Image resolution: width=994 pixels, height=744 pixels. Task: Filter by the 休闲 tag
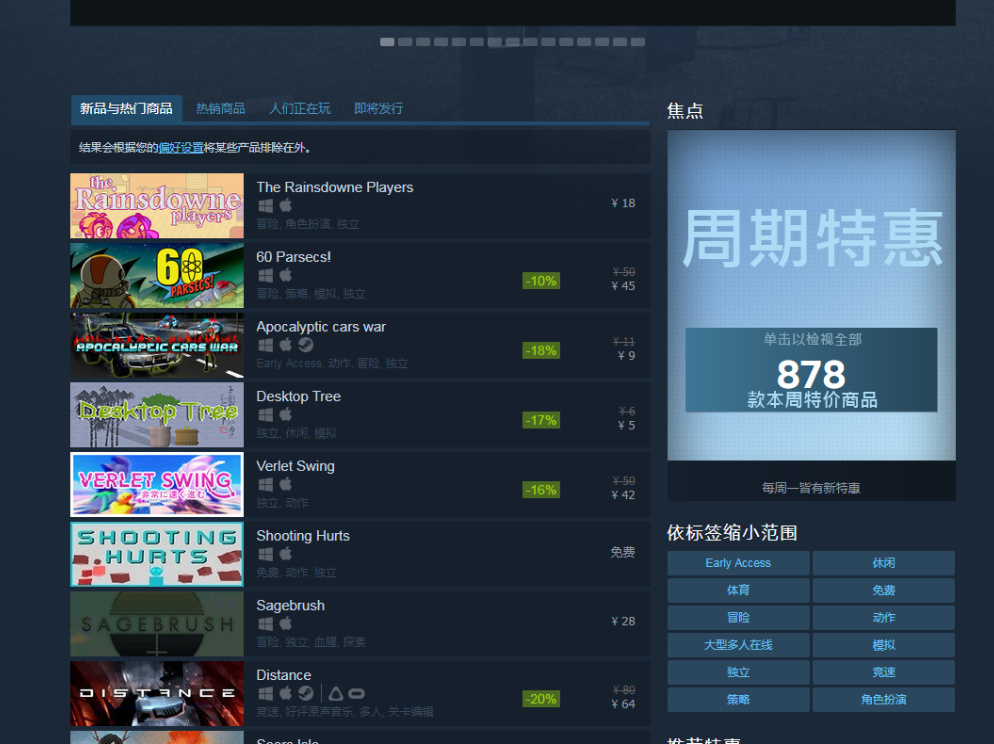click(884, 563)
